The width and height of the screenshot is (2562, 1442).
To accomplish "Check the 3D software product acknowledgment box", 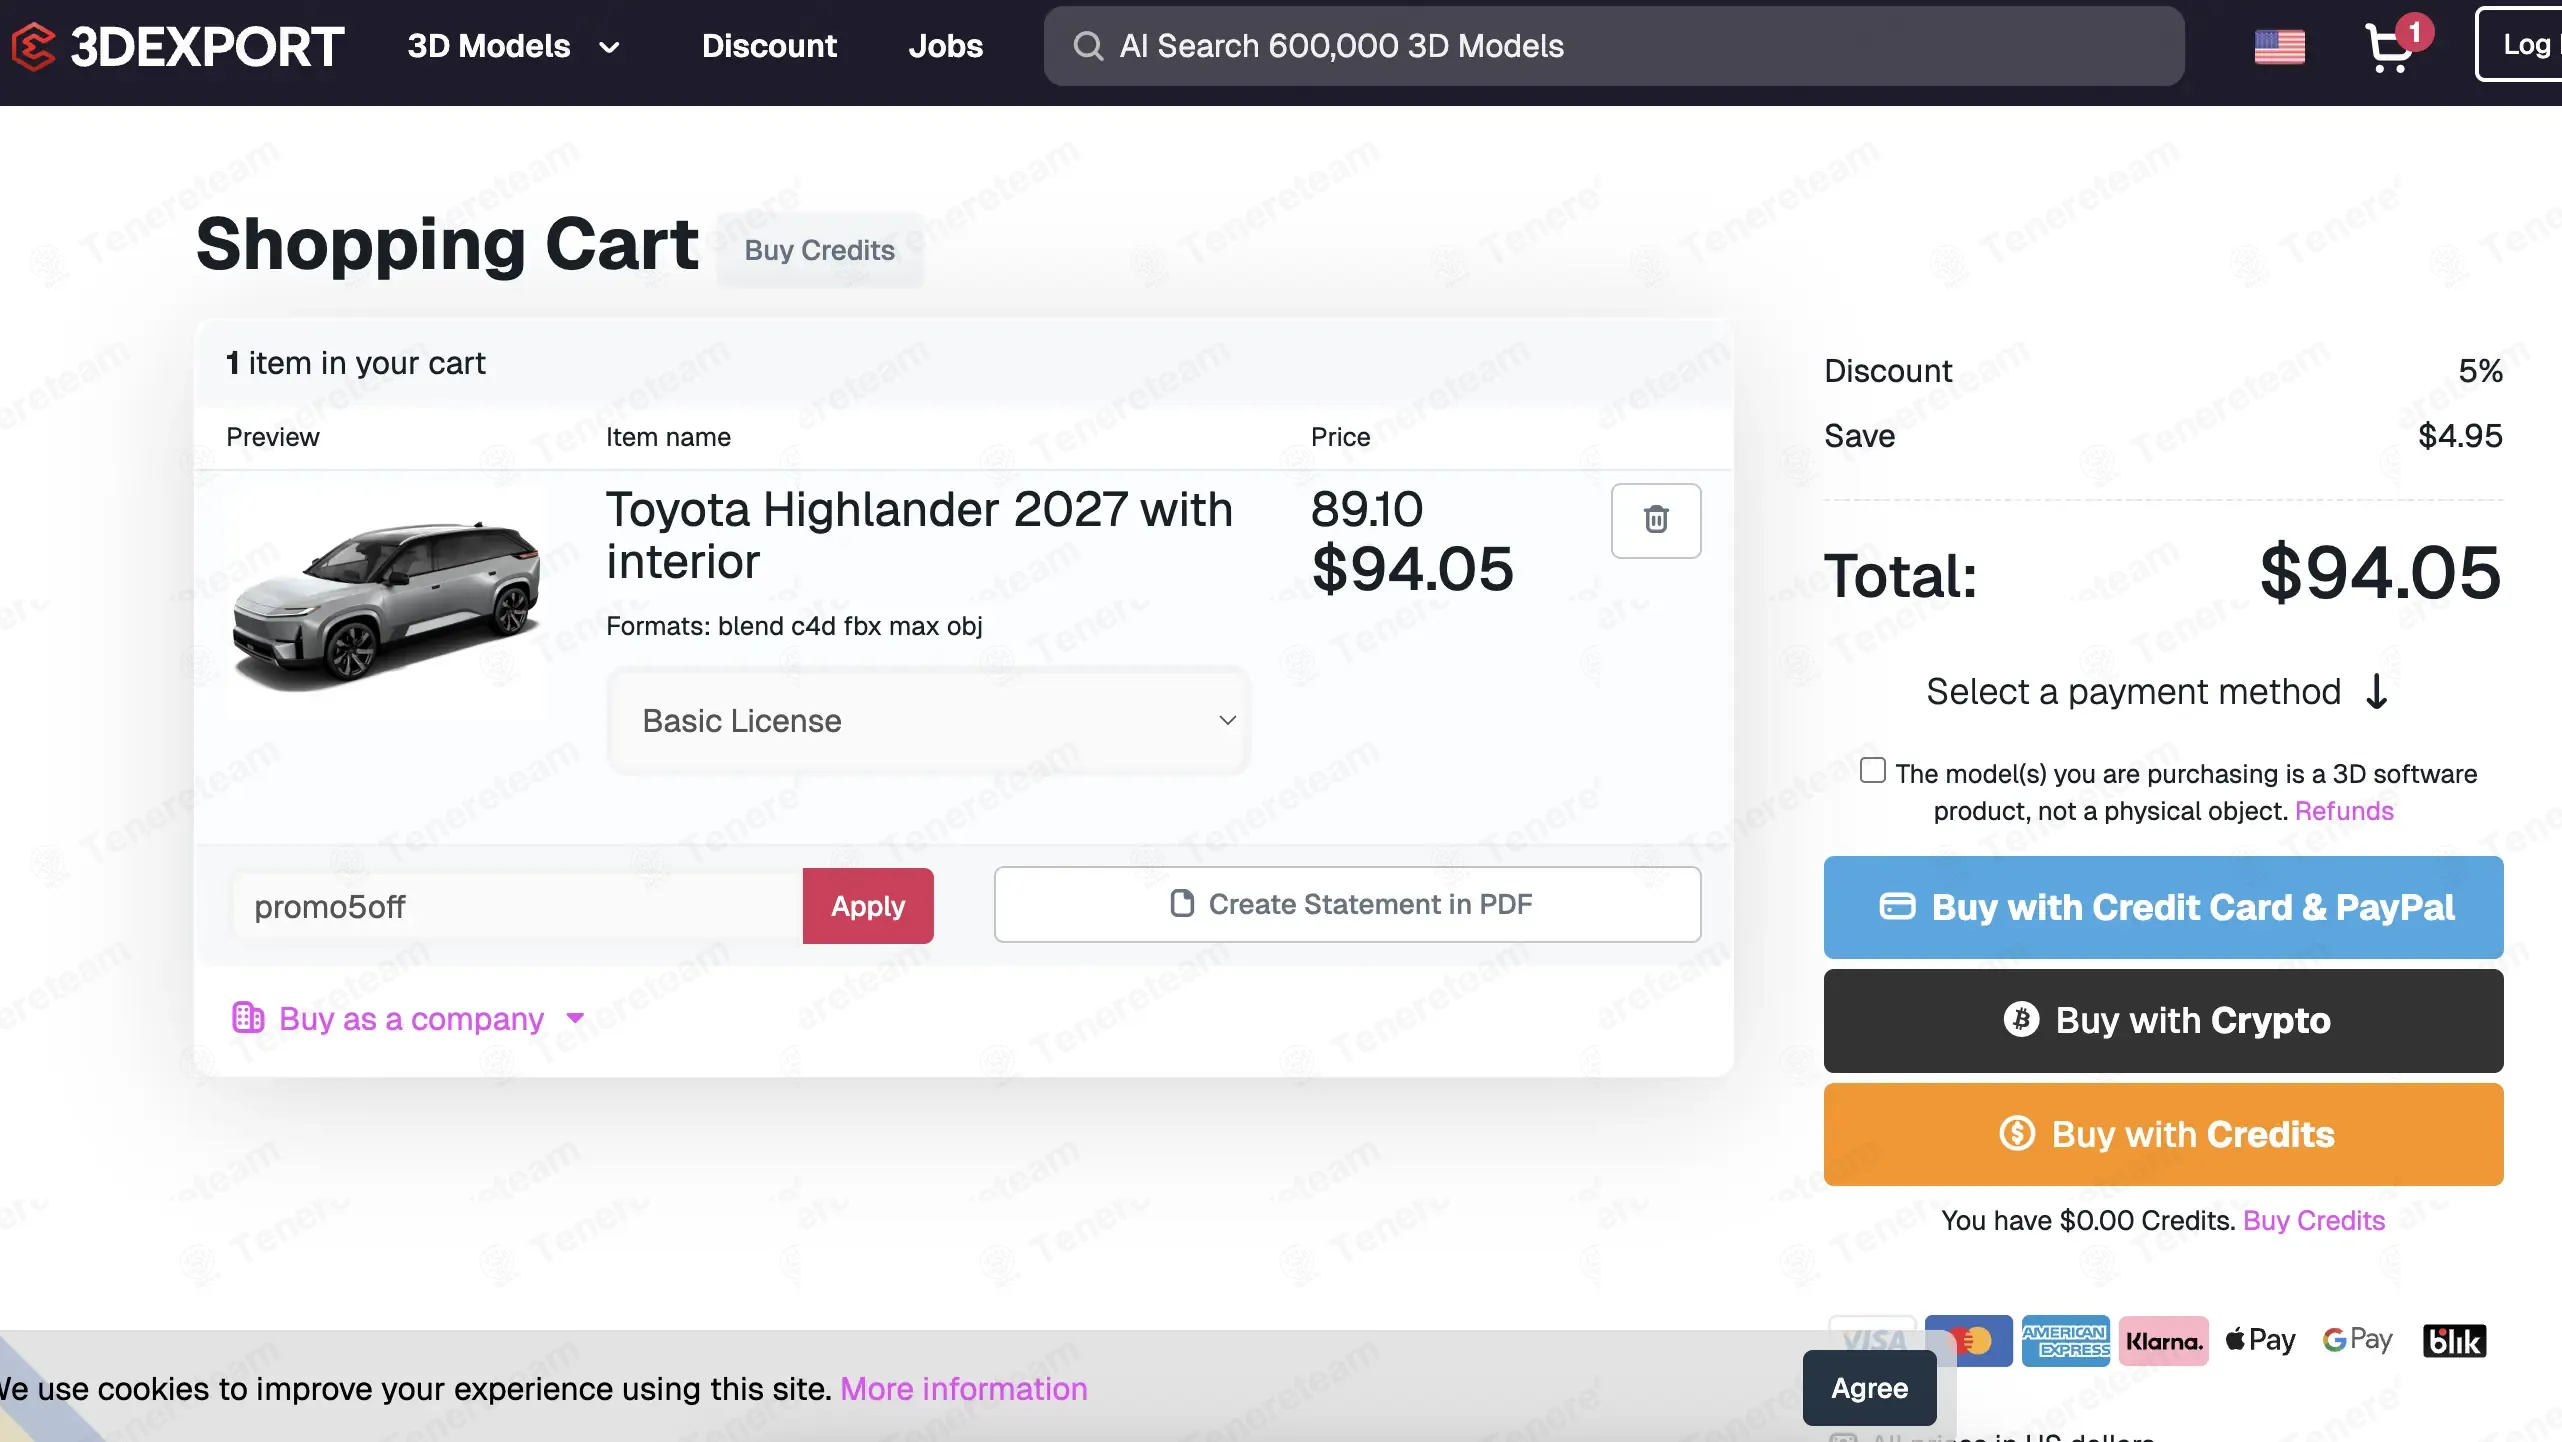I will pos(1872,770).
